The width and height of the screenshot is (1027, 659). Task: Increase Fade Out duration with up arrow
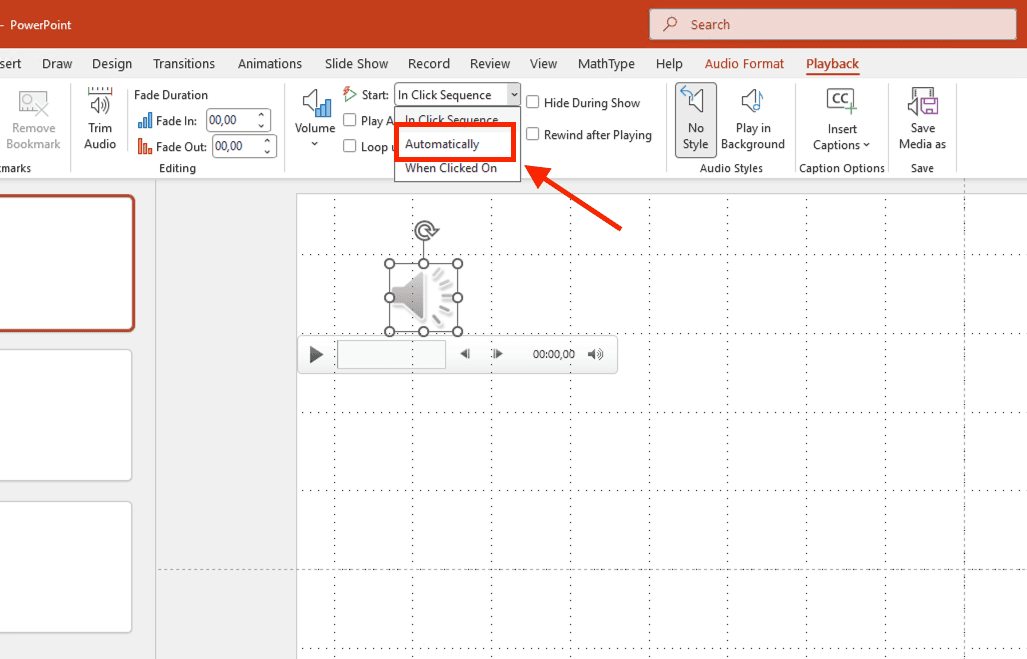click(267, 141)
